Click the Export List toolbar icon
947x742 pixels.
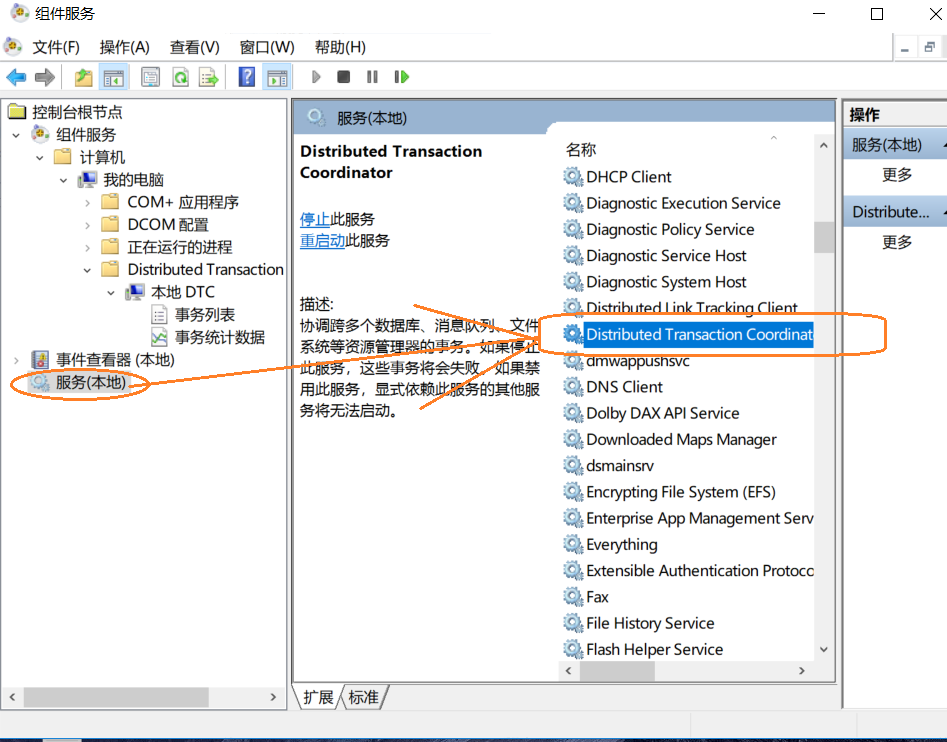(x=208, y=77)
